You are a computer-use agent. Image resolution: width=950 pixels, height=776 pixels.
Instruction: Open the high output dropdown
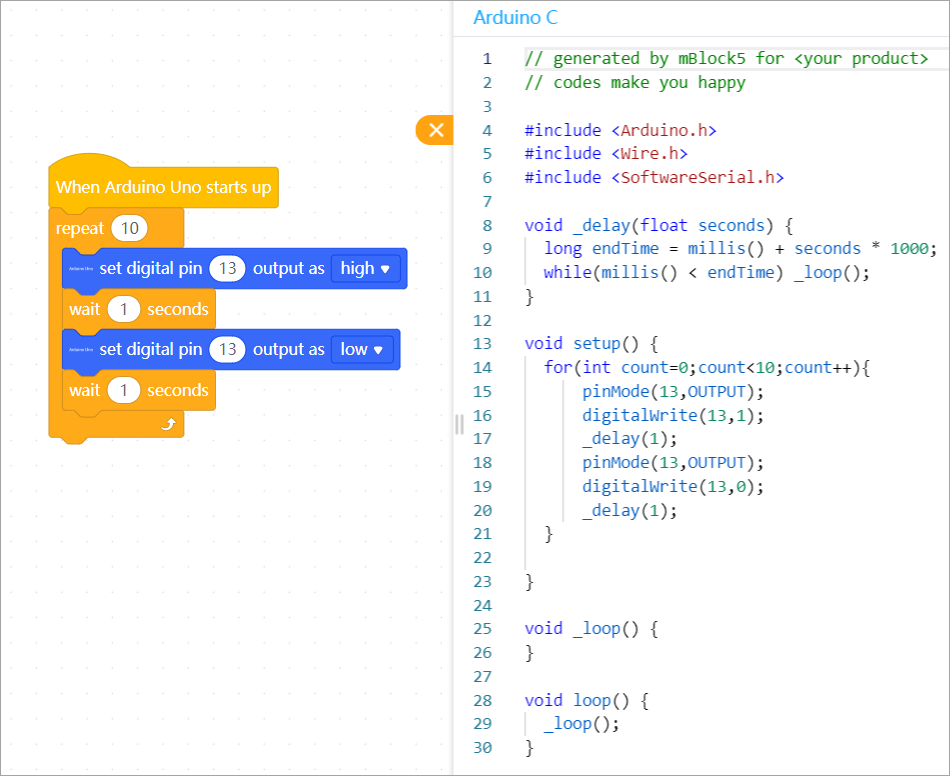367,269
